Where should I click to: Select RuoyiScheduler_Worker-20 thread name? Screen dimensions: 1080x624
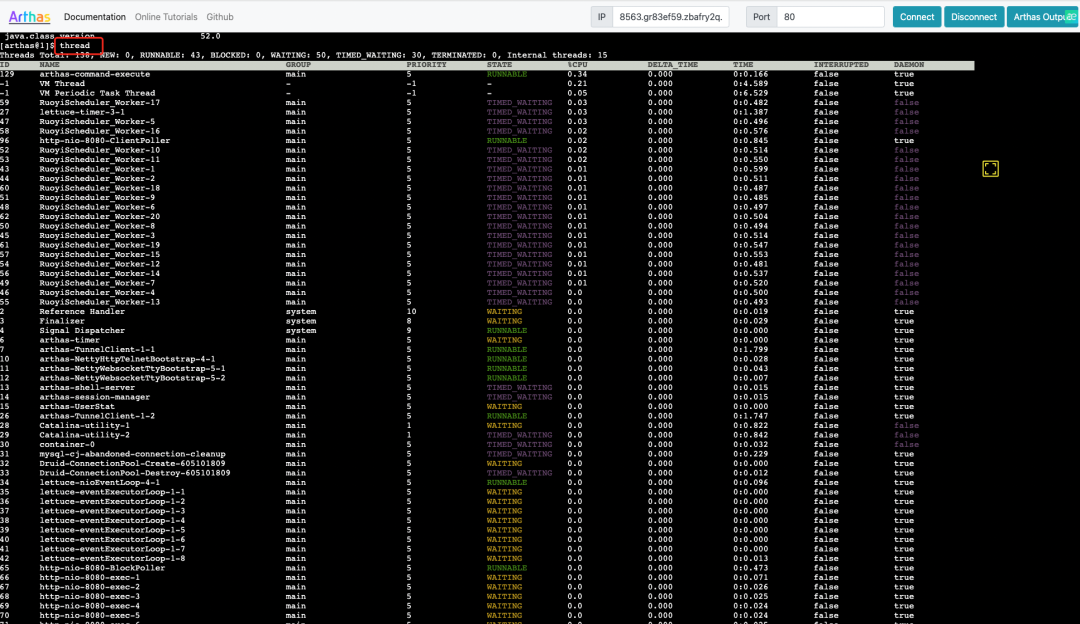tap(99, 217)
